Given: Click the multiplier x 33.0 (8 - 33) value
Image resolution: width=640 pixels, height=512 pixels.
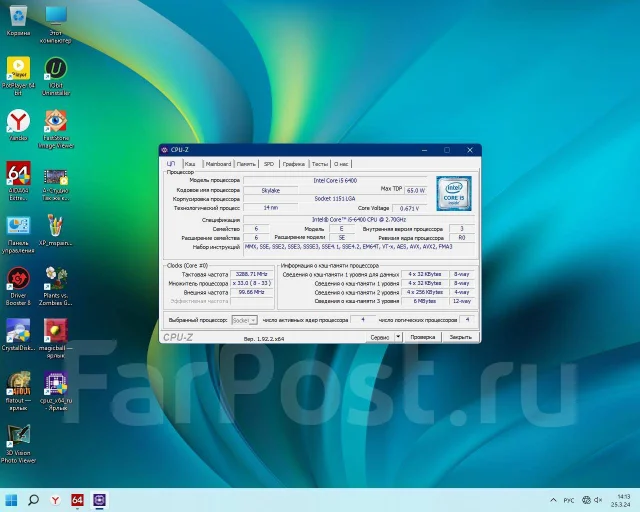Looking at the screenshot, I should 252,283.
